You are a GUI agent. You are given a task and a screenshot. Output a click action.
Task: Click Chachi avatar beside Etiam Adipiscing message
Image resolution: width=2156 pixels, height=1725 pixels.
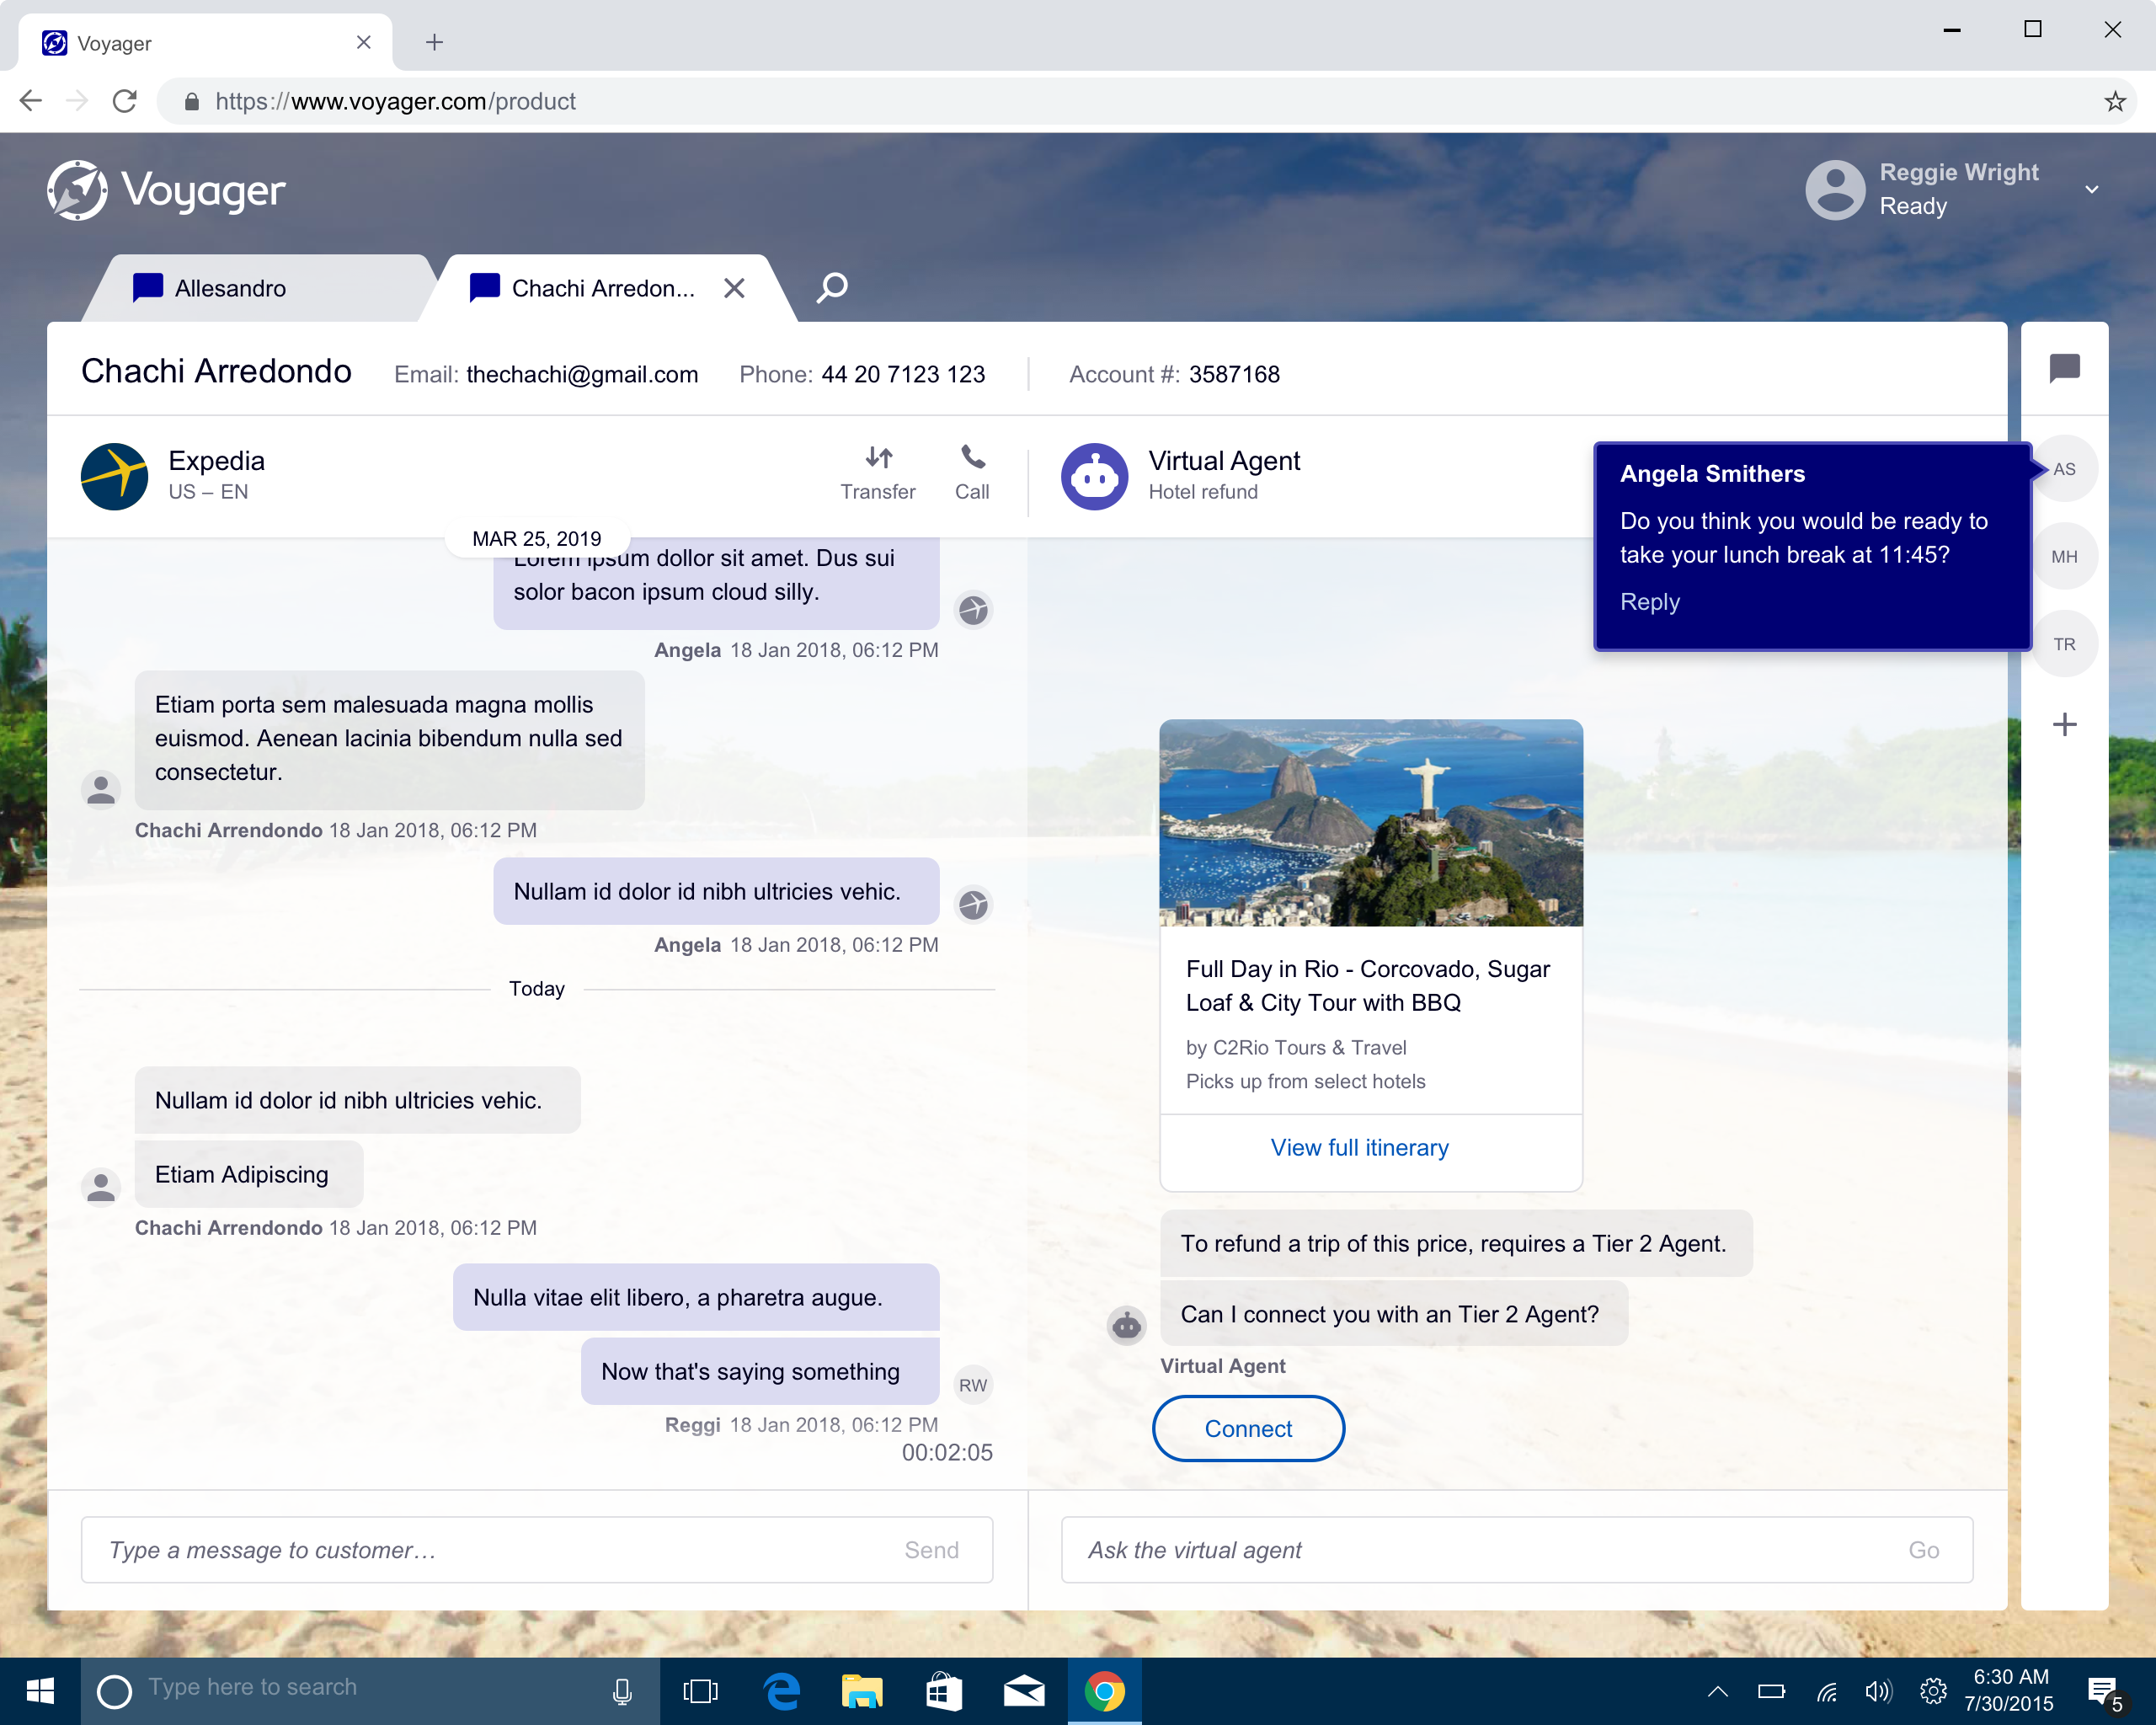100,1187
